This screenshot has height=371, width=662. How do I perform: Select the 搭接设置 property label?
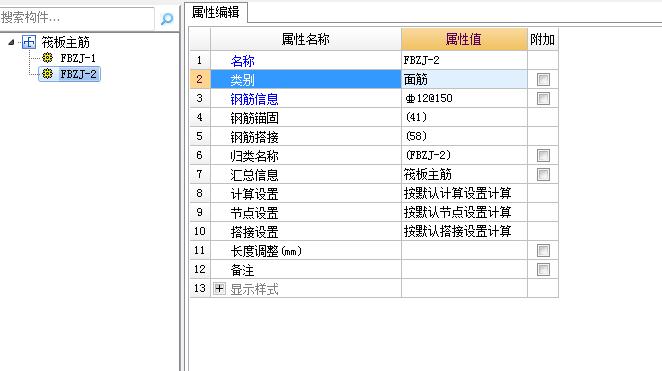pos(254,232)
